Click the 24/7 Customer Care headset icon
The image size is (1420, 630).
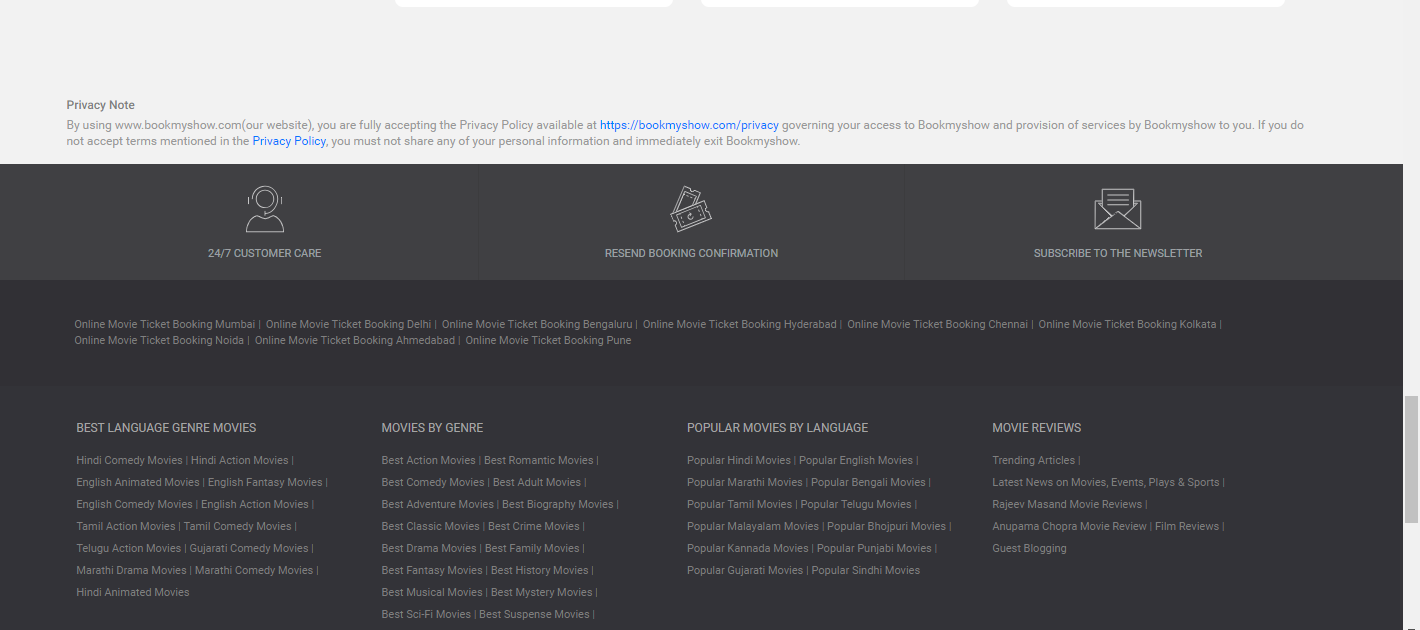point(265,209)
